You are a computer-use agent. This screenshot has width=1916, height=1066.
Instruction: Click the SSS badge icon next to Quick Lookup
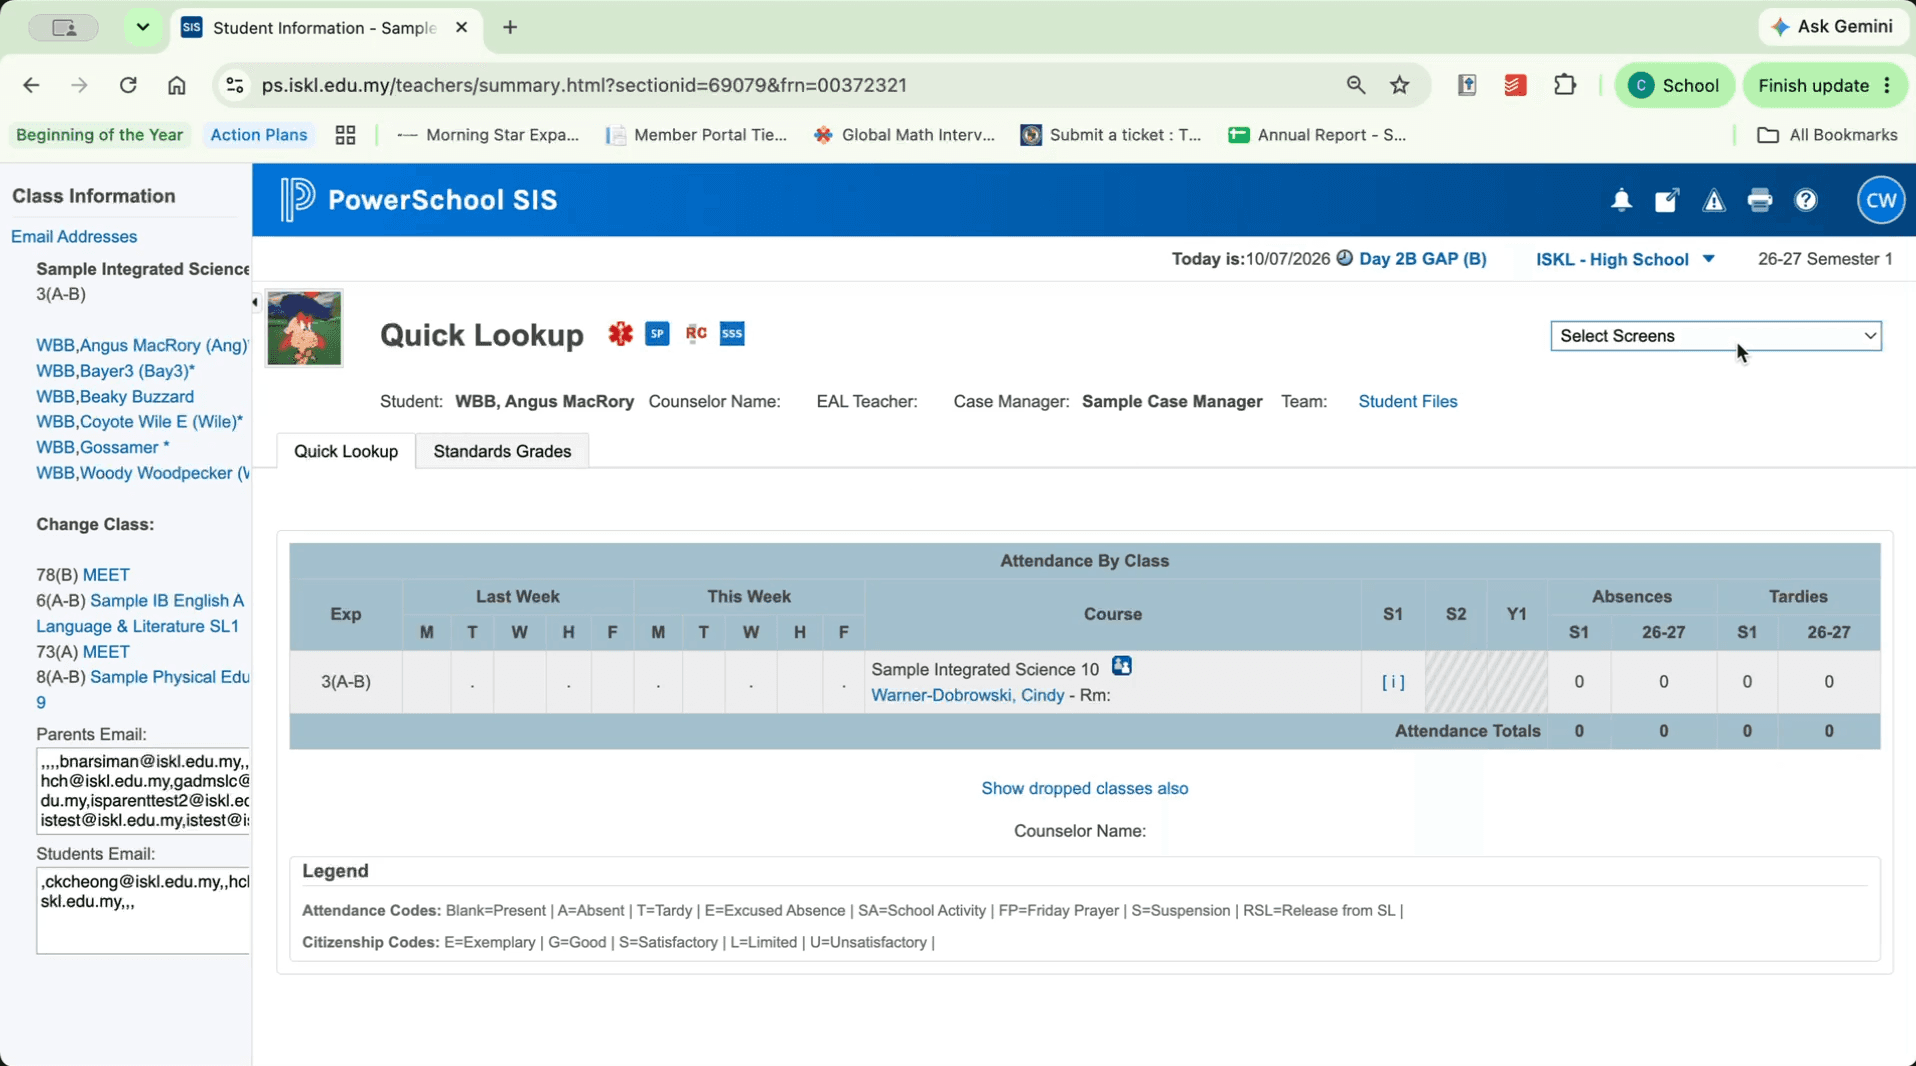pos(732,334)
